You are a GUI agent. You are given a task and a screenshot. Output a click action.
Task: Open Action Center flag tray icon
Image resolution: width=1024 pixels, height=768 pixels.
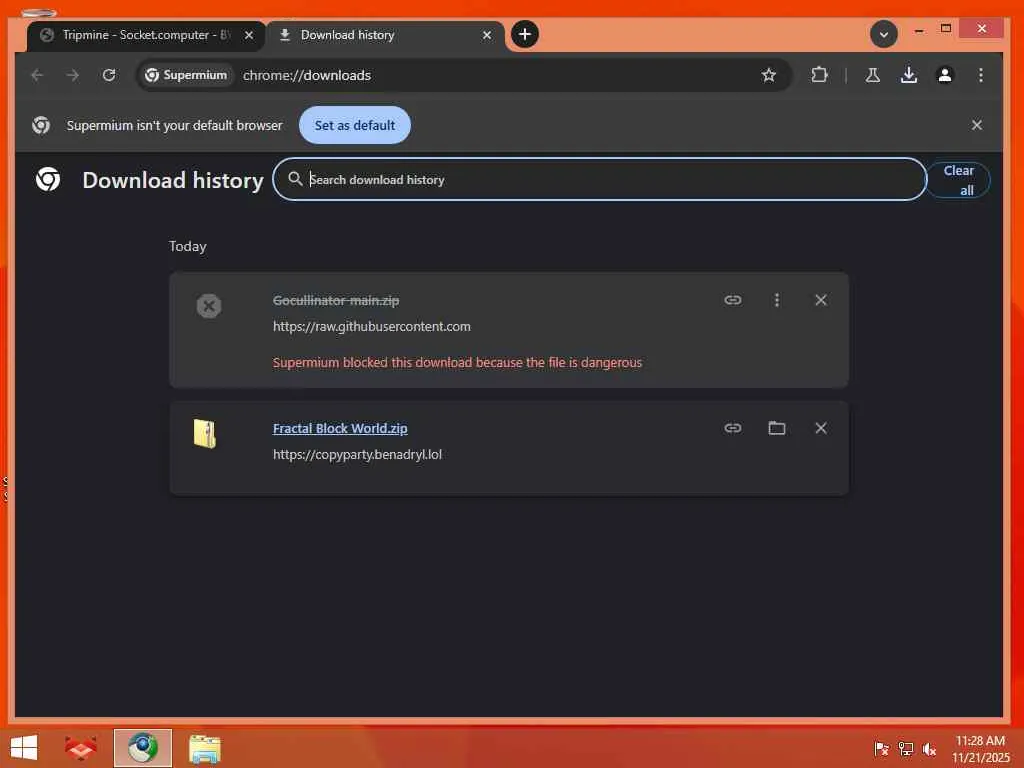coord(881,748)
